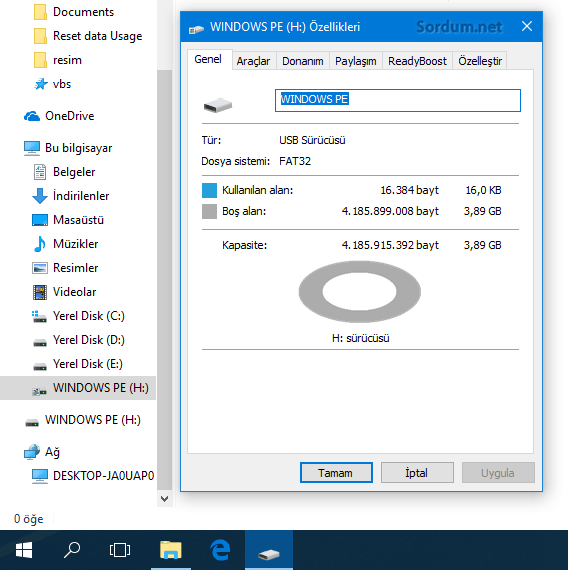Click the OneDrive cloud icon
568x570 pixels.
coord(32,116)
